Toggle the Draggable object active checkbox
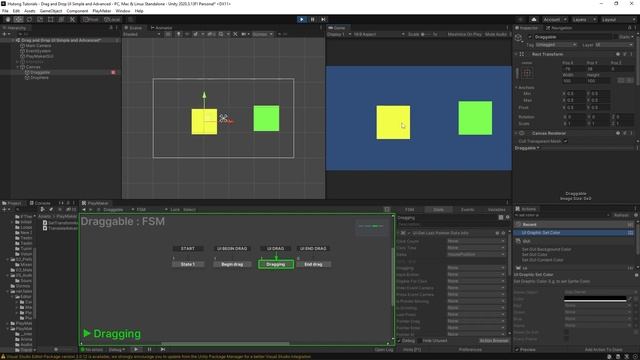 [529, 37]
